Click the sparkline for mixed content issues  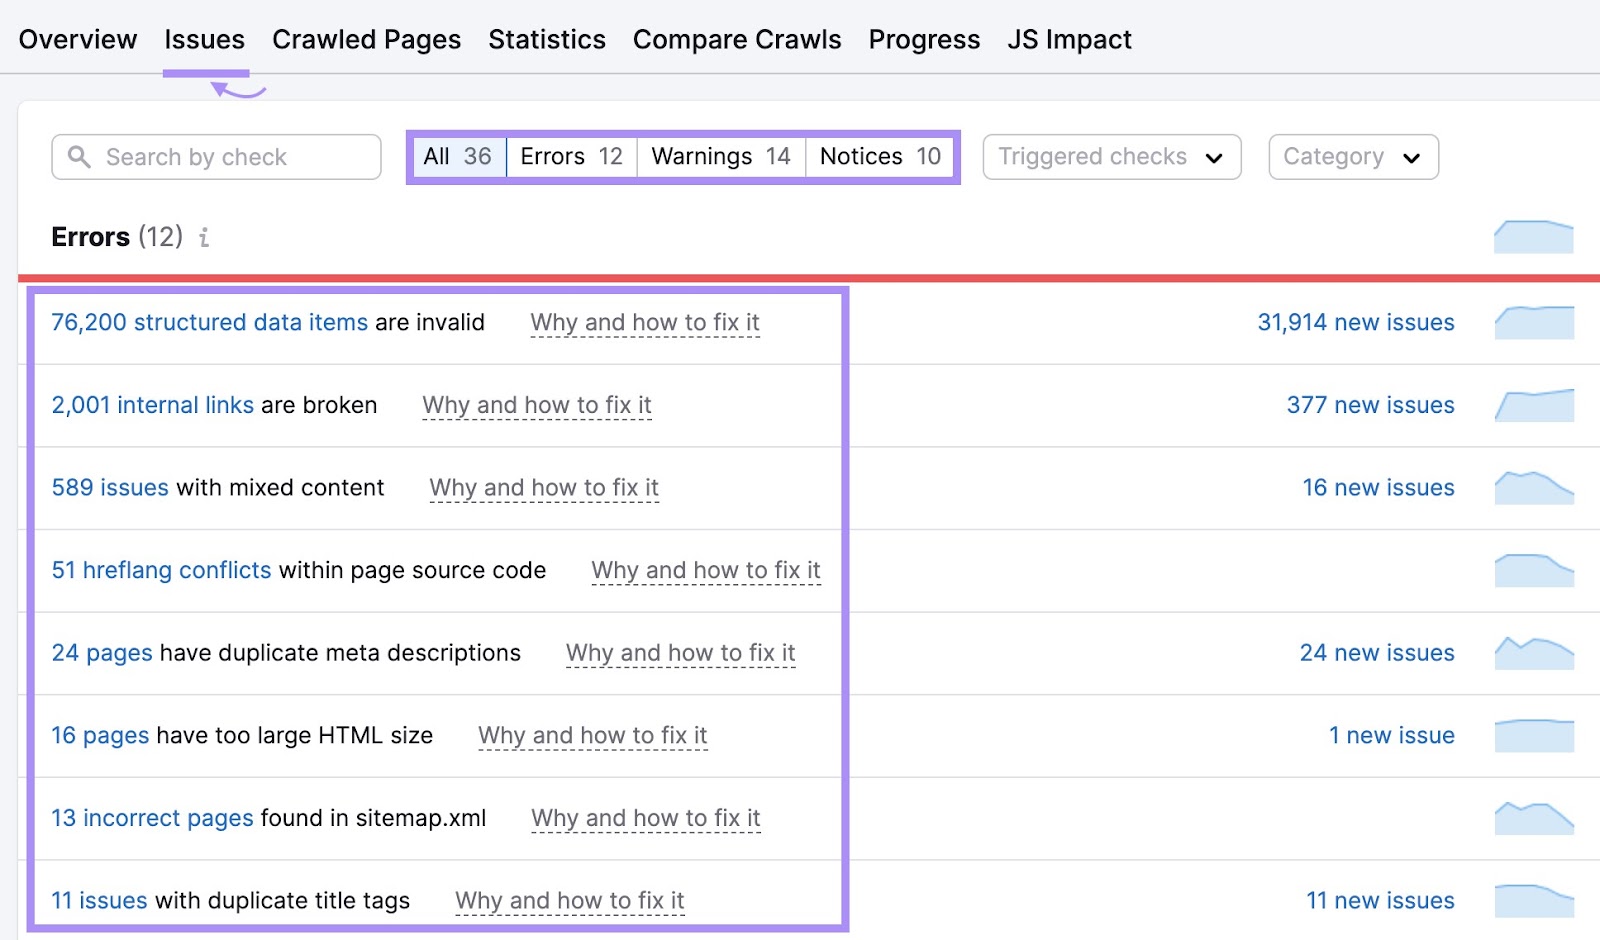[x=1534, y=487]
